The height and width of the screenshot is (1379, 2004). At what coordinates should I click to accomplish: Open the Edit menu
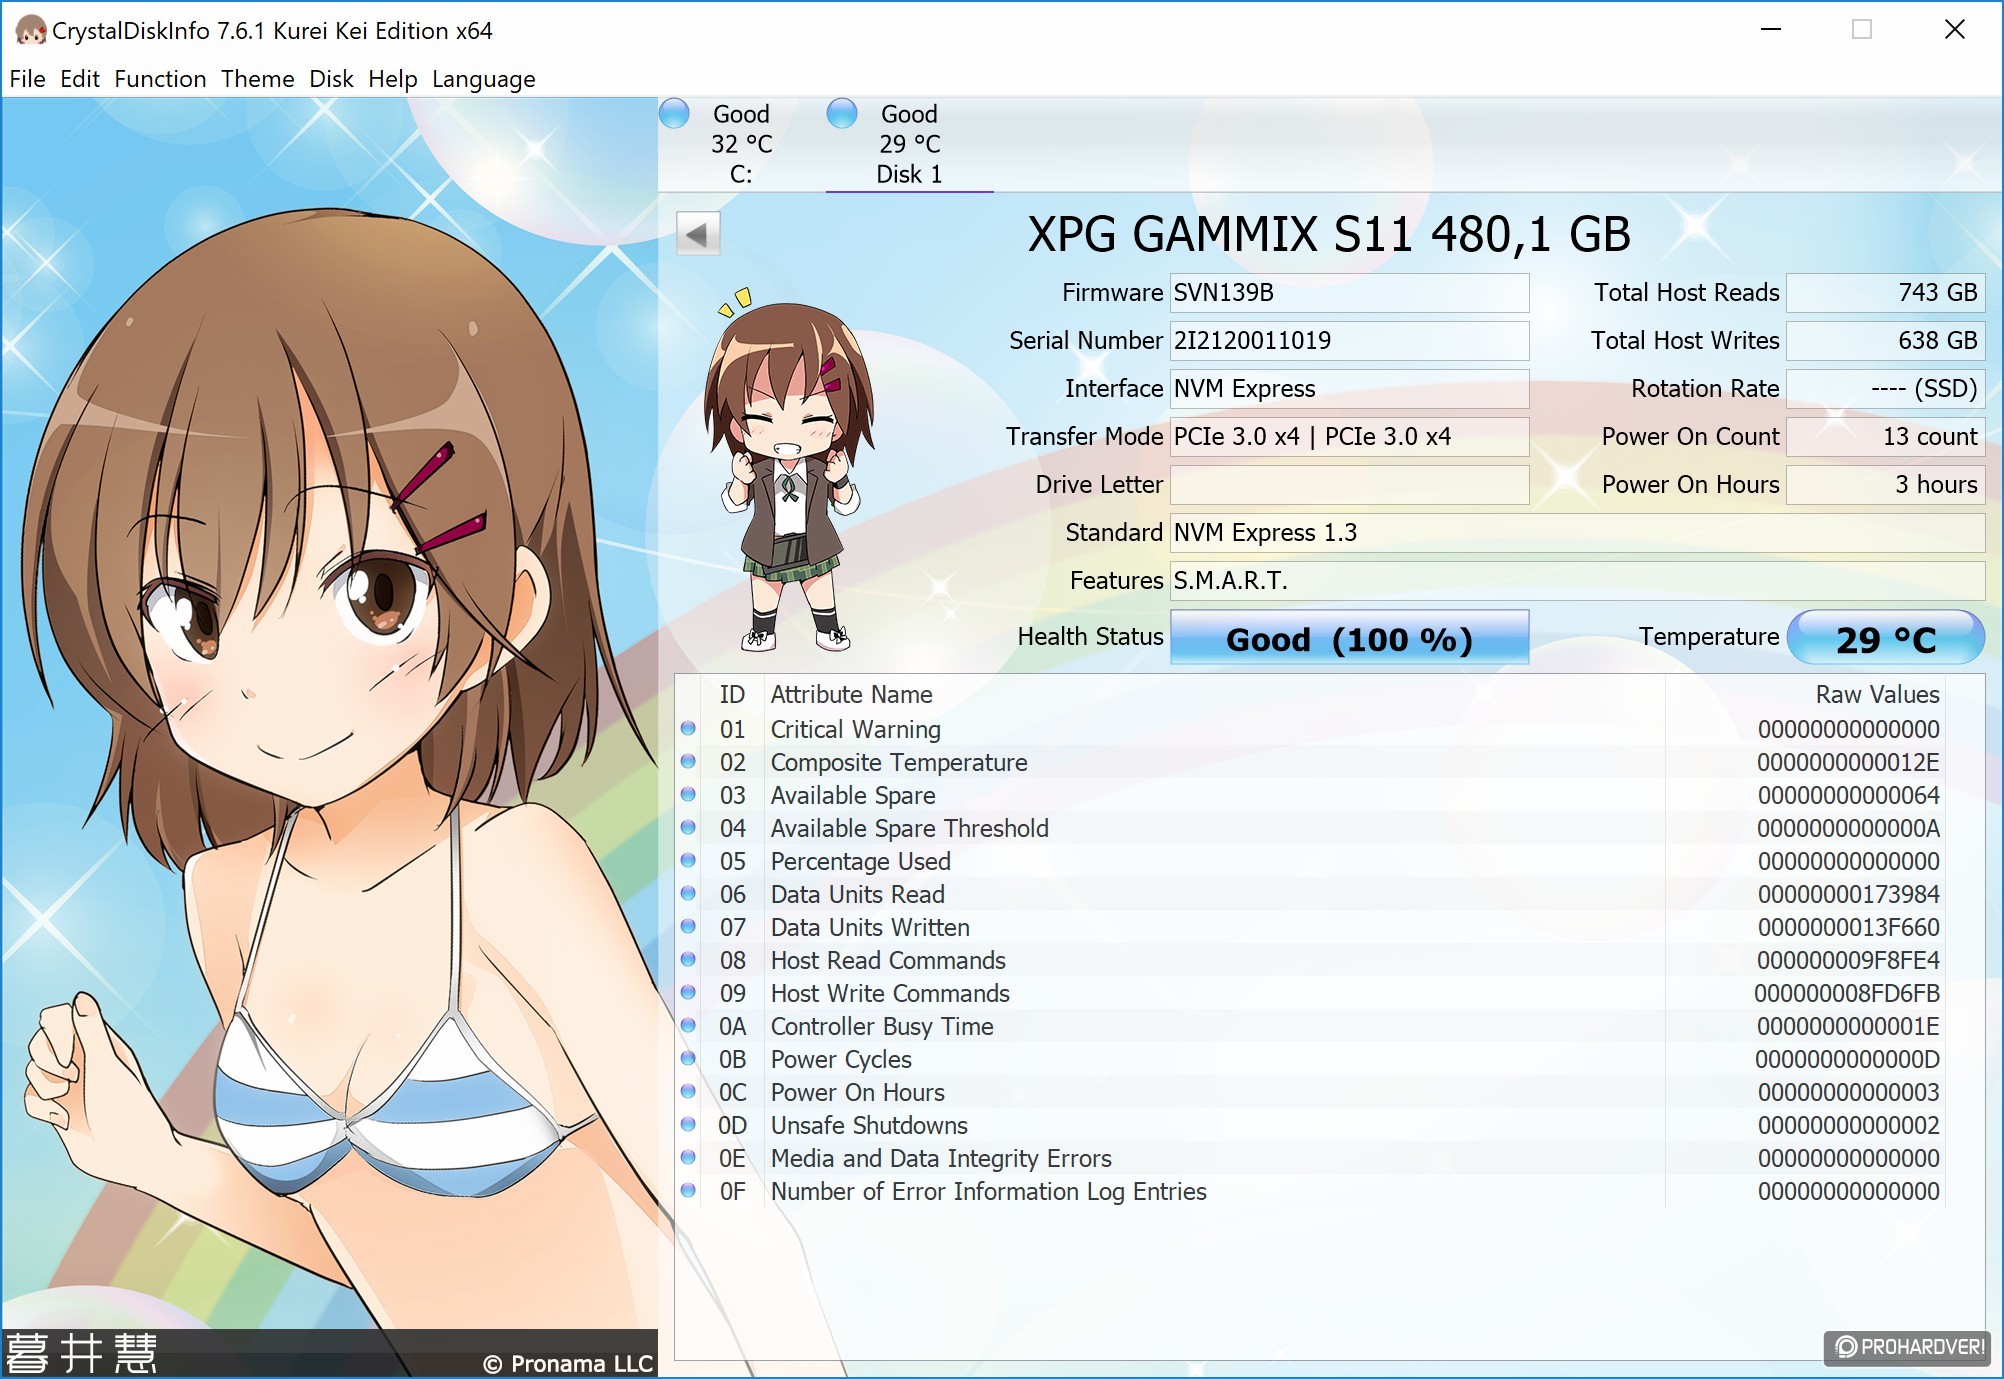coord(79,79)
